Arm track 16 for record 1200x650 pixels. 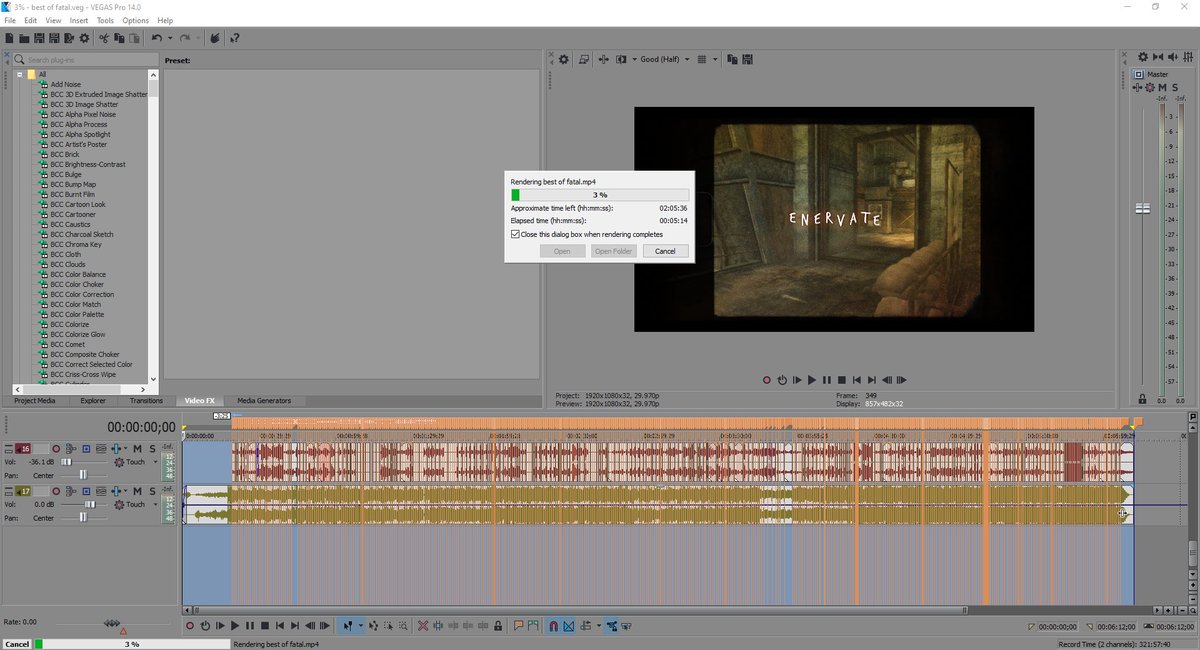[56, 448]
